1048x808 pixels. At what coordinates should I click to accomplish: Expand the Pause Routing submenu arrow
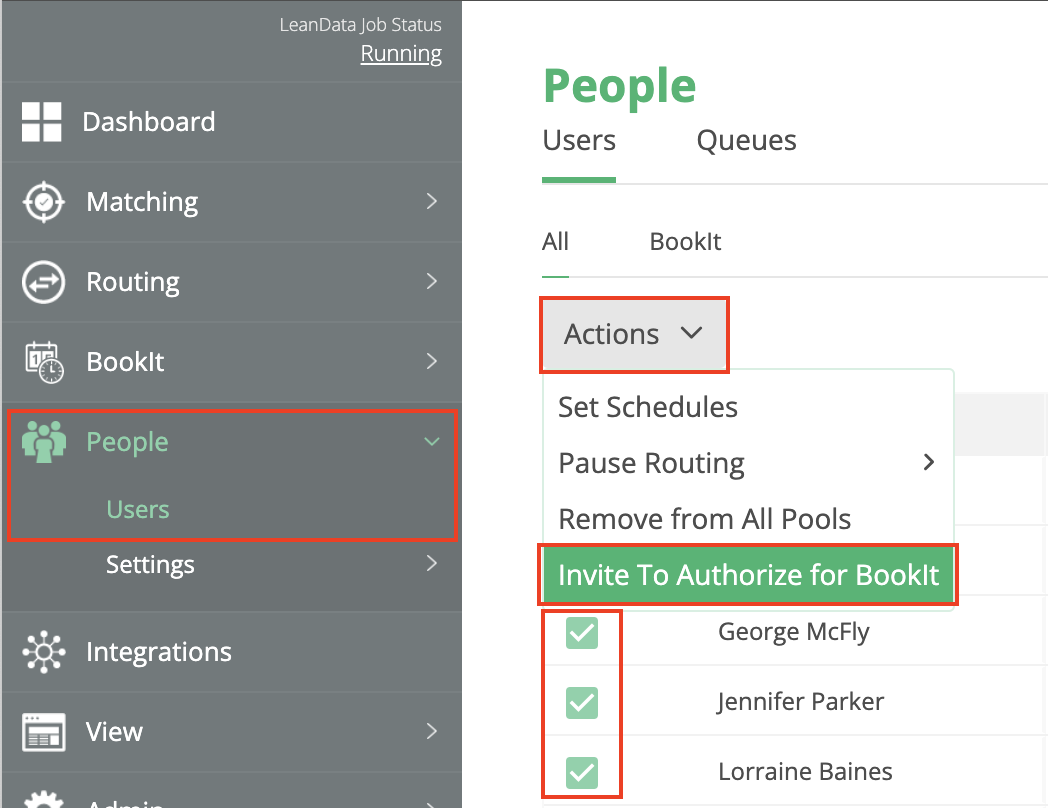pyautogui.click(x=929, y=462)
